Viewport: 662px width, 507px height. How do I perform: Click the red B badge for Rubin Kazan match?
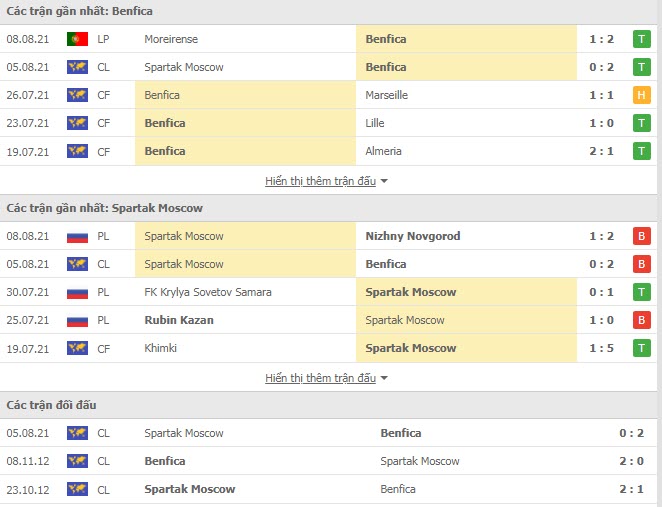(x=641, y=320)
